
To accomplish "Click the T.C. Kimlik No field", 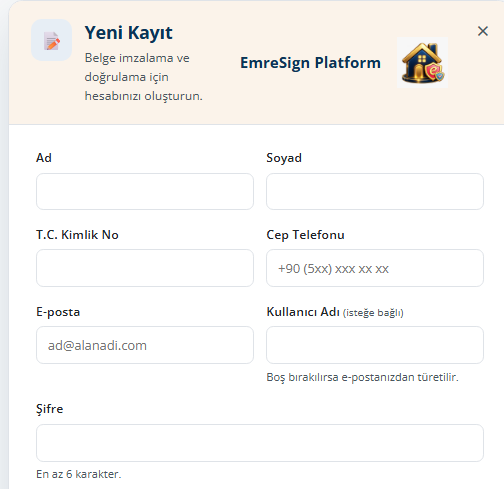I will point(145,268).
